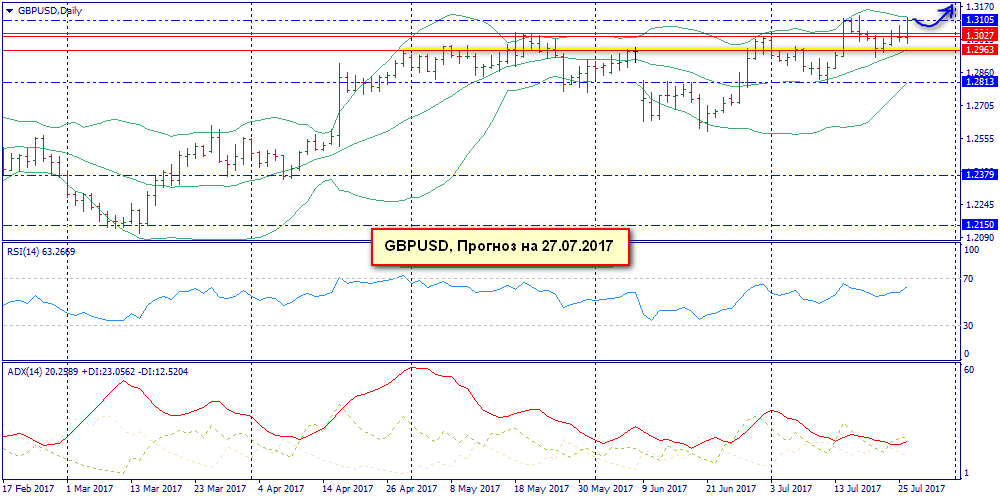Click the 17 Feb 2017 date label
The height and width of the screenshot is (500, 1000).
pyautogui.click(x=29, y=487)
